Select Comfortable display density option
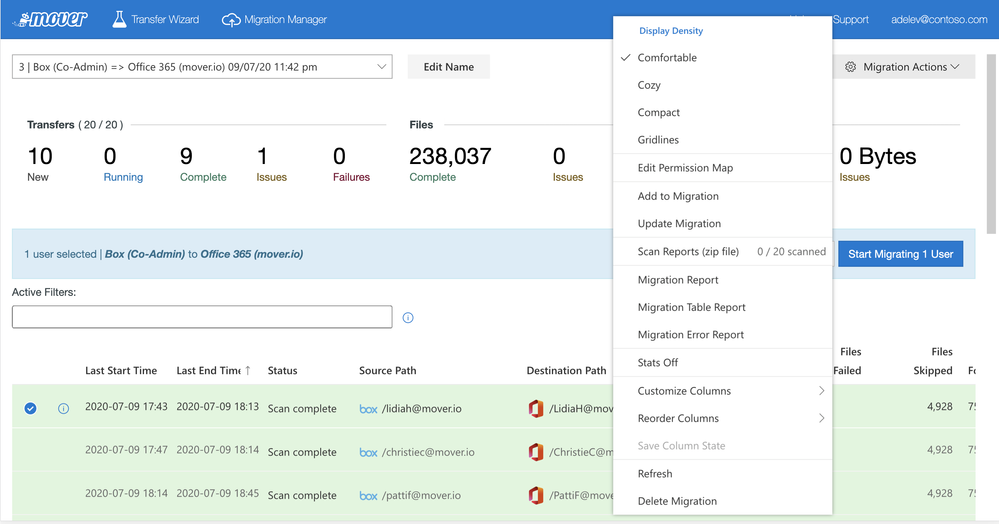999x524 pixels. (667, 58)
